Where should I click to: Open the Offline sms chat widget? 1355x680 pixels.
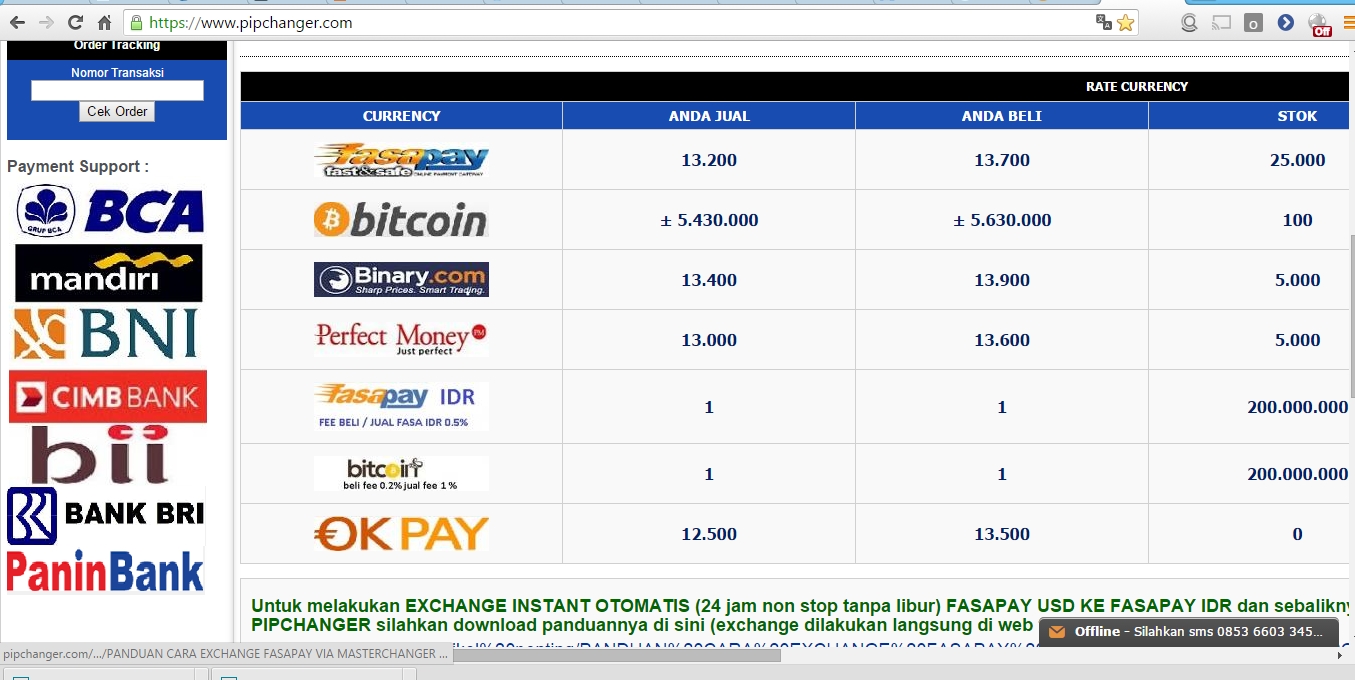pos(1189,632)
